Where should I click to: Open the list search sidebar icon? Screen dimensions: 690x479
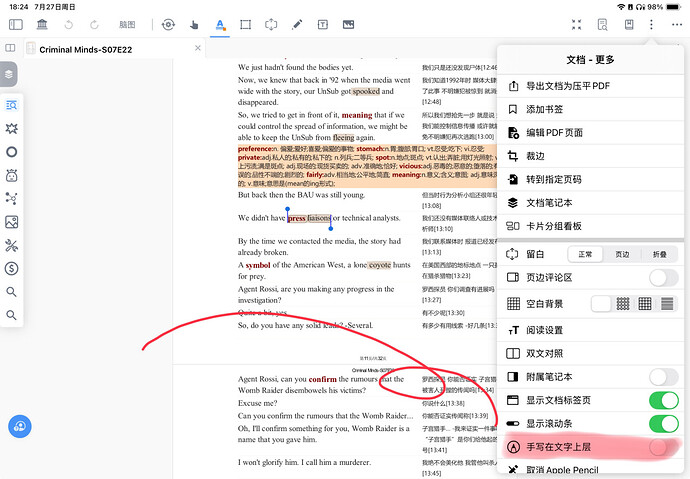11,105
